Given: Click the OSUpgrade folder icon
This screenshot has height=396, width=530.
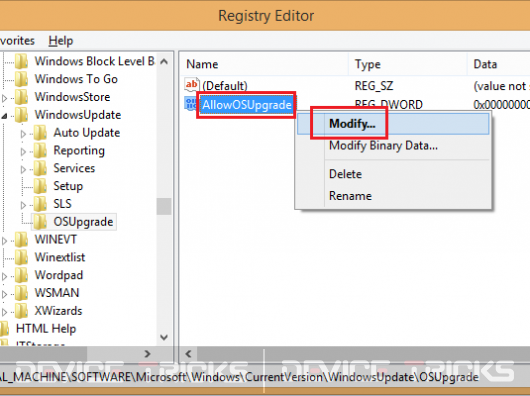Looking at the screenshot, I should 40,222.
